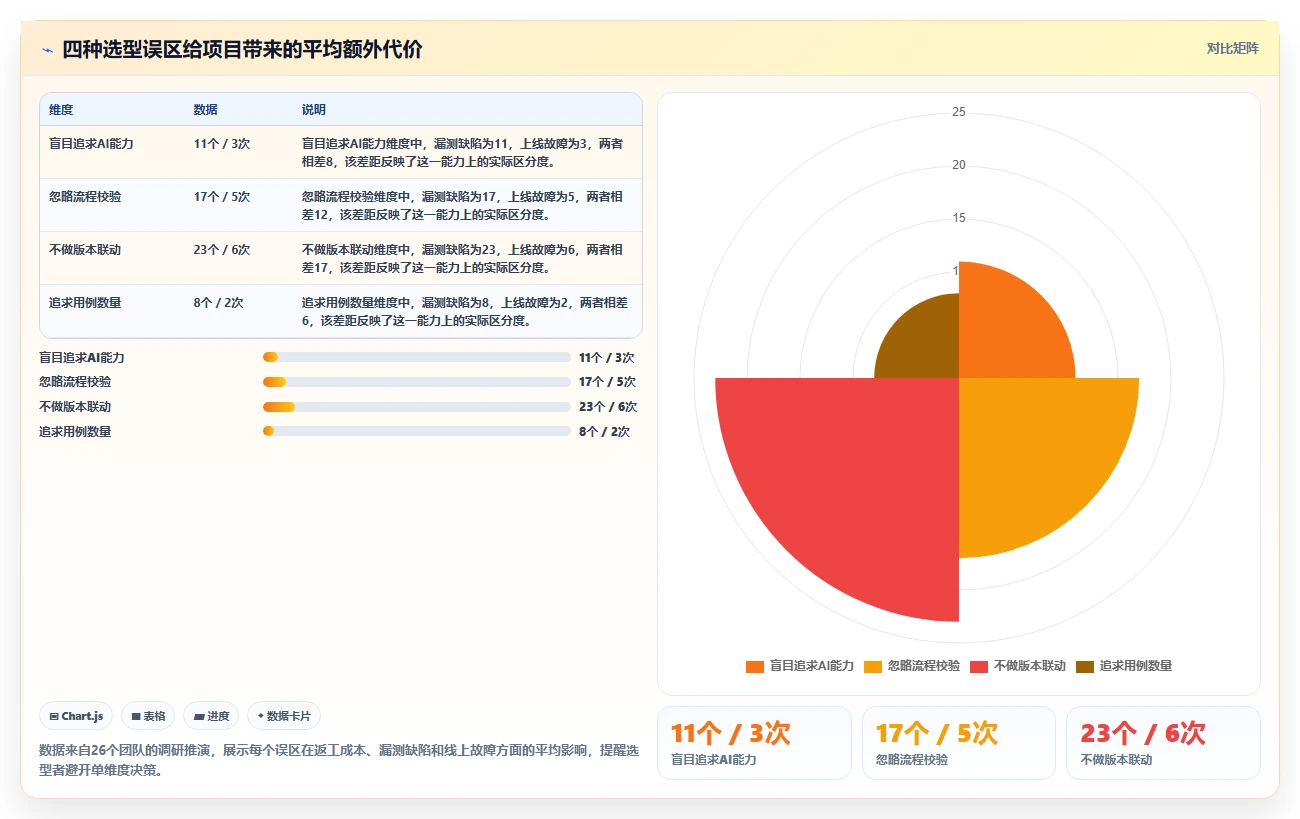Click the 表格 tag chip
This screenshot has height=819, width=1300.
(148, 716)
